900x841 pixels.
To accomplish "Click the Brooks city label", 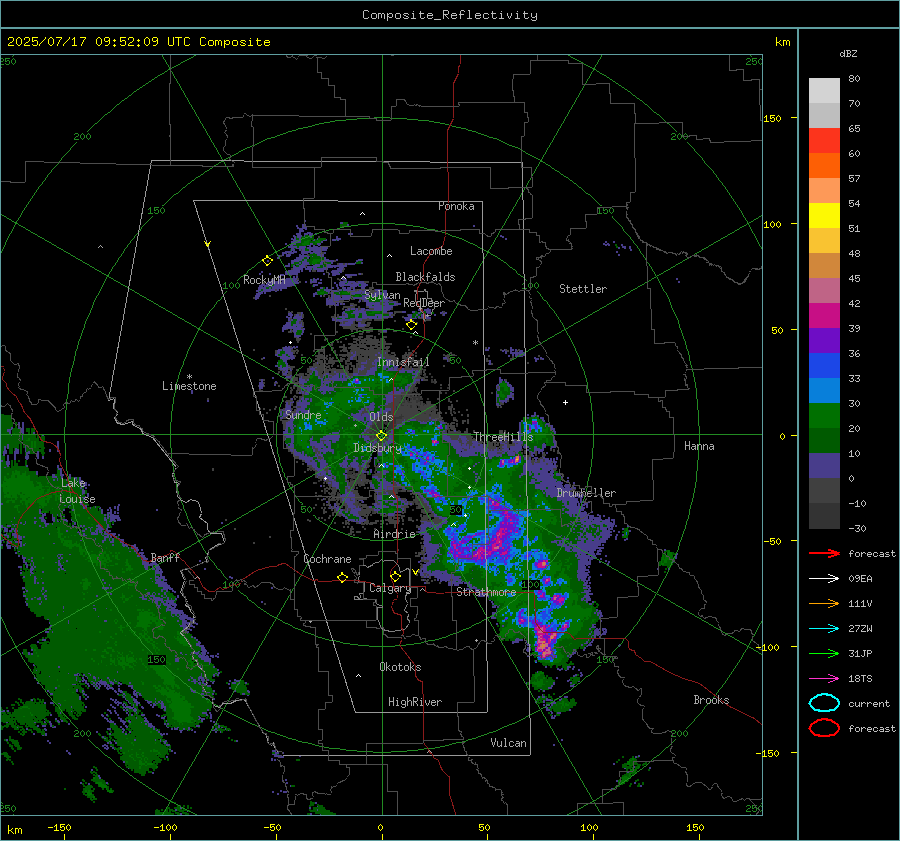I will [711, 700].
